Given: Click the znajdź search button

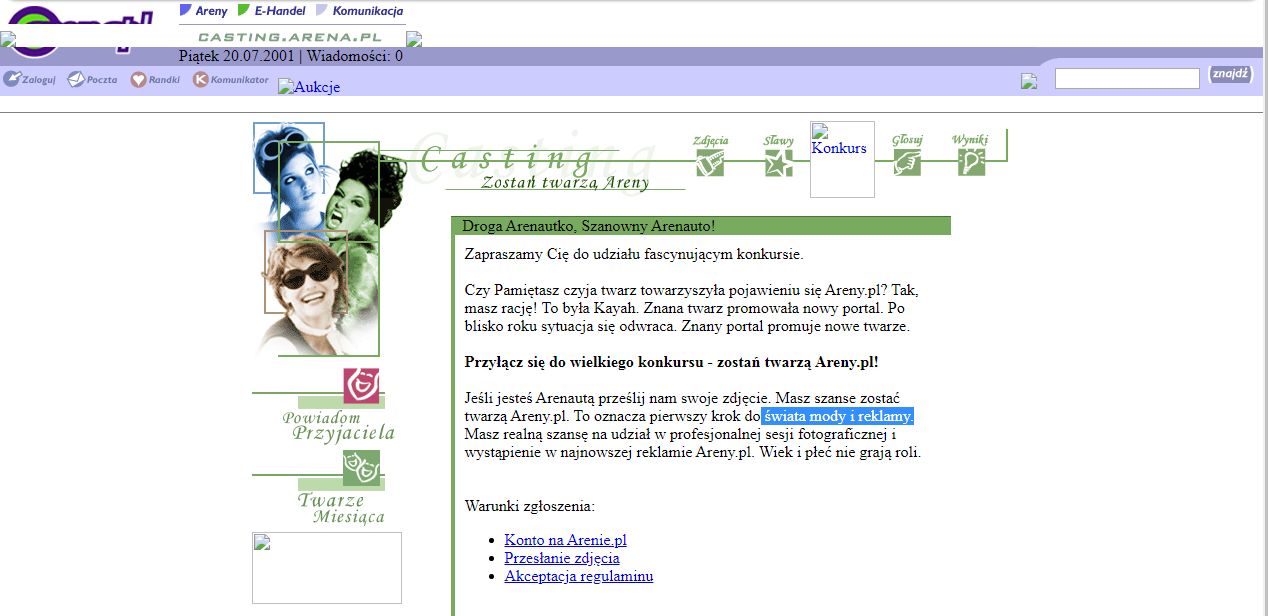Looking at the screenshot, I should click(1230, 74).
